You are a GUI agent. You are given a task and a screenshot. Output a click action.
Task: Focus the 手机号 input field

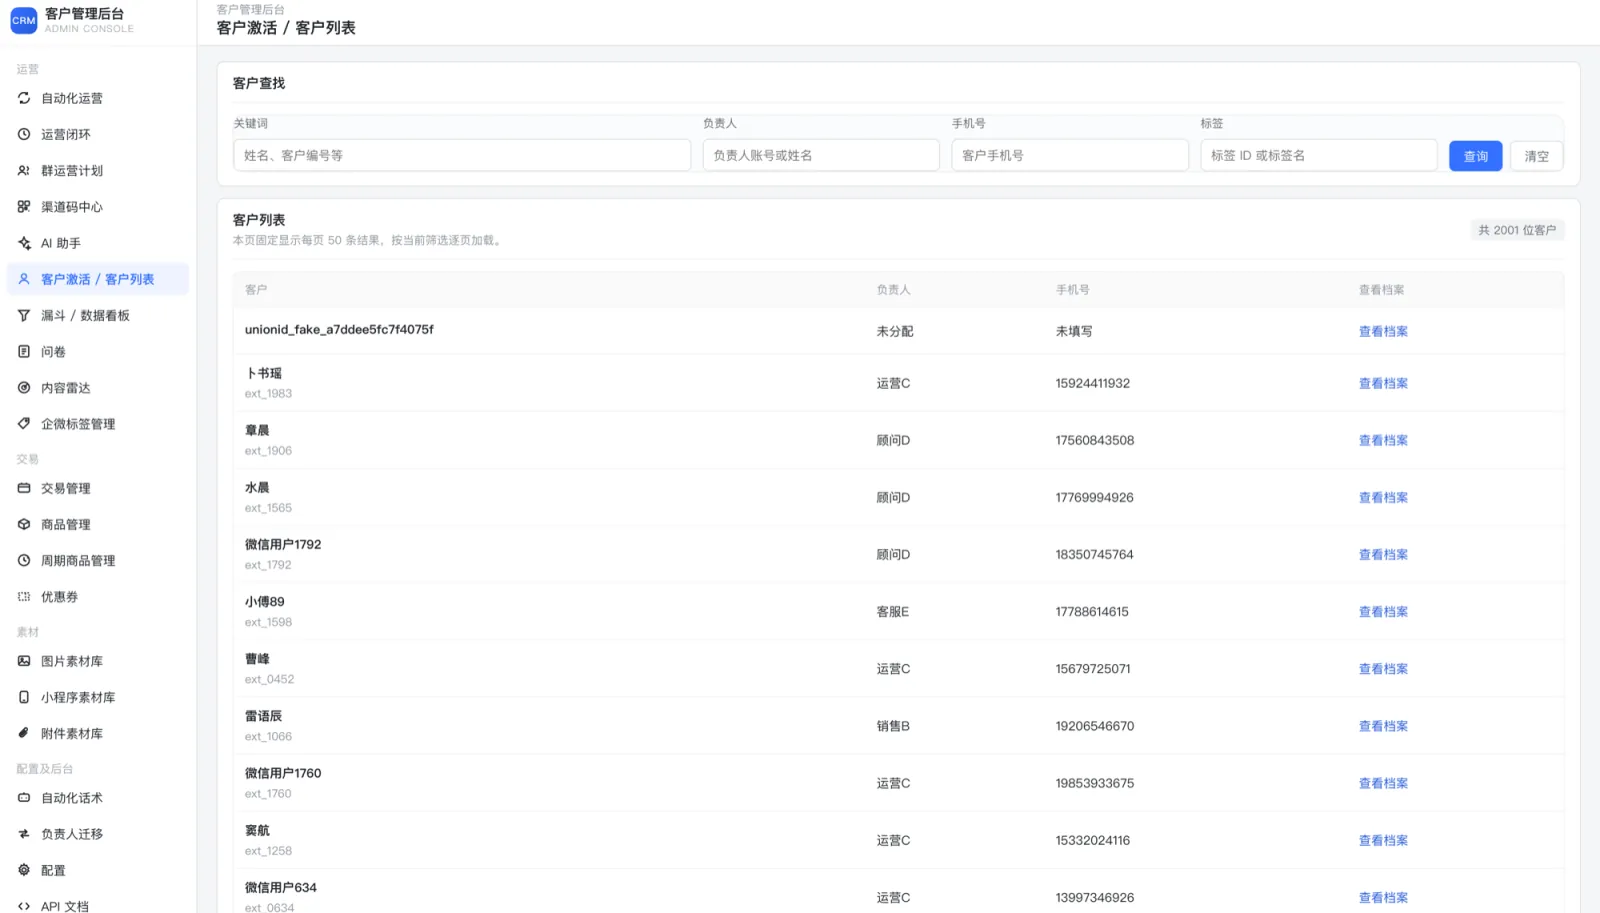(1070, 155)
